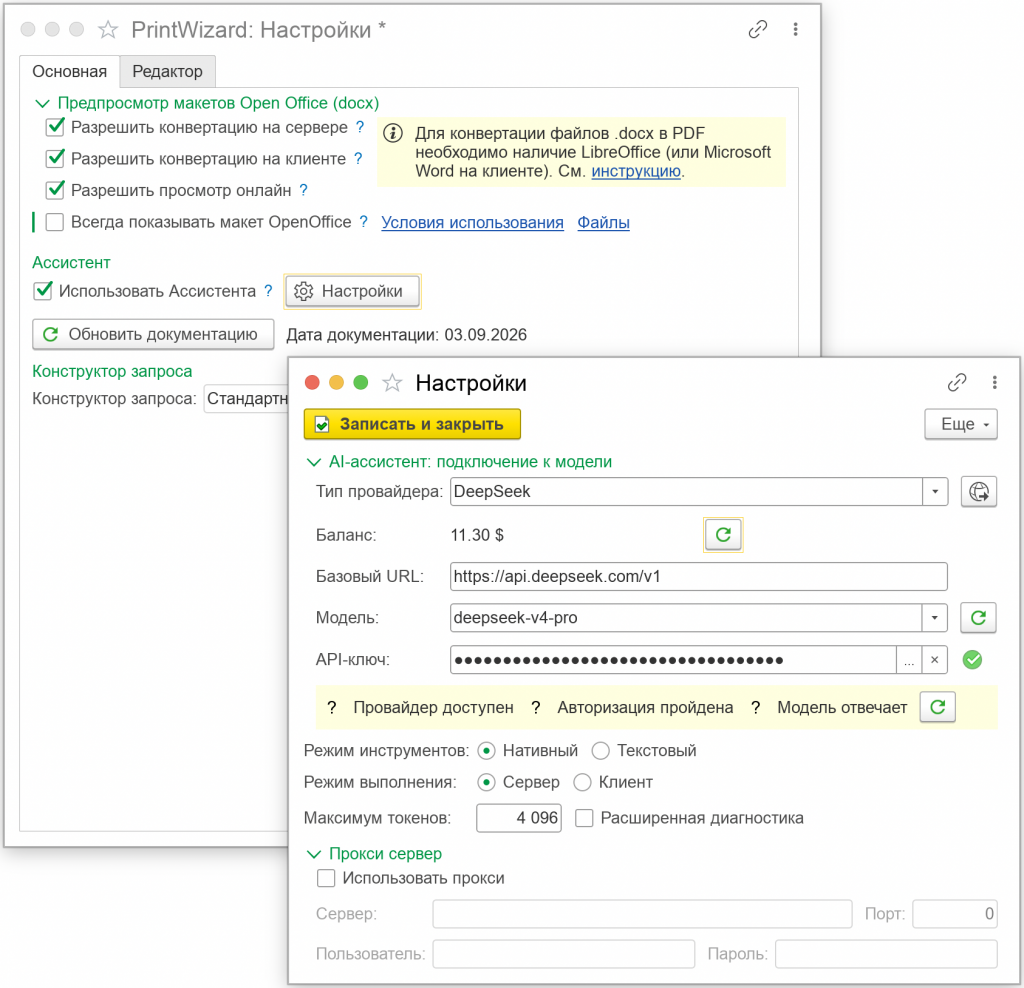This screenshot has height=988, width=1024.
Task: Open the Еще menu
Action: click(961, 424)
